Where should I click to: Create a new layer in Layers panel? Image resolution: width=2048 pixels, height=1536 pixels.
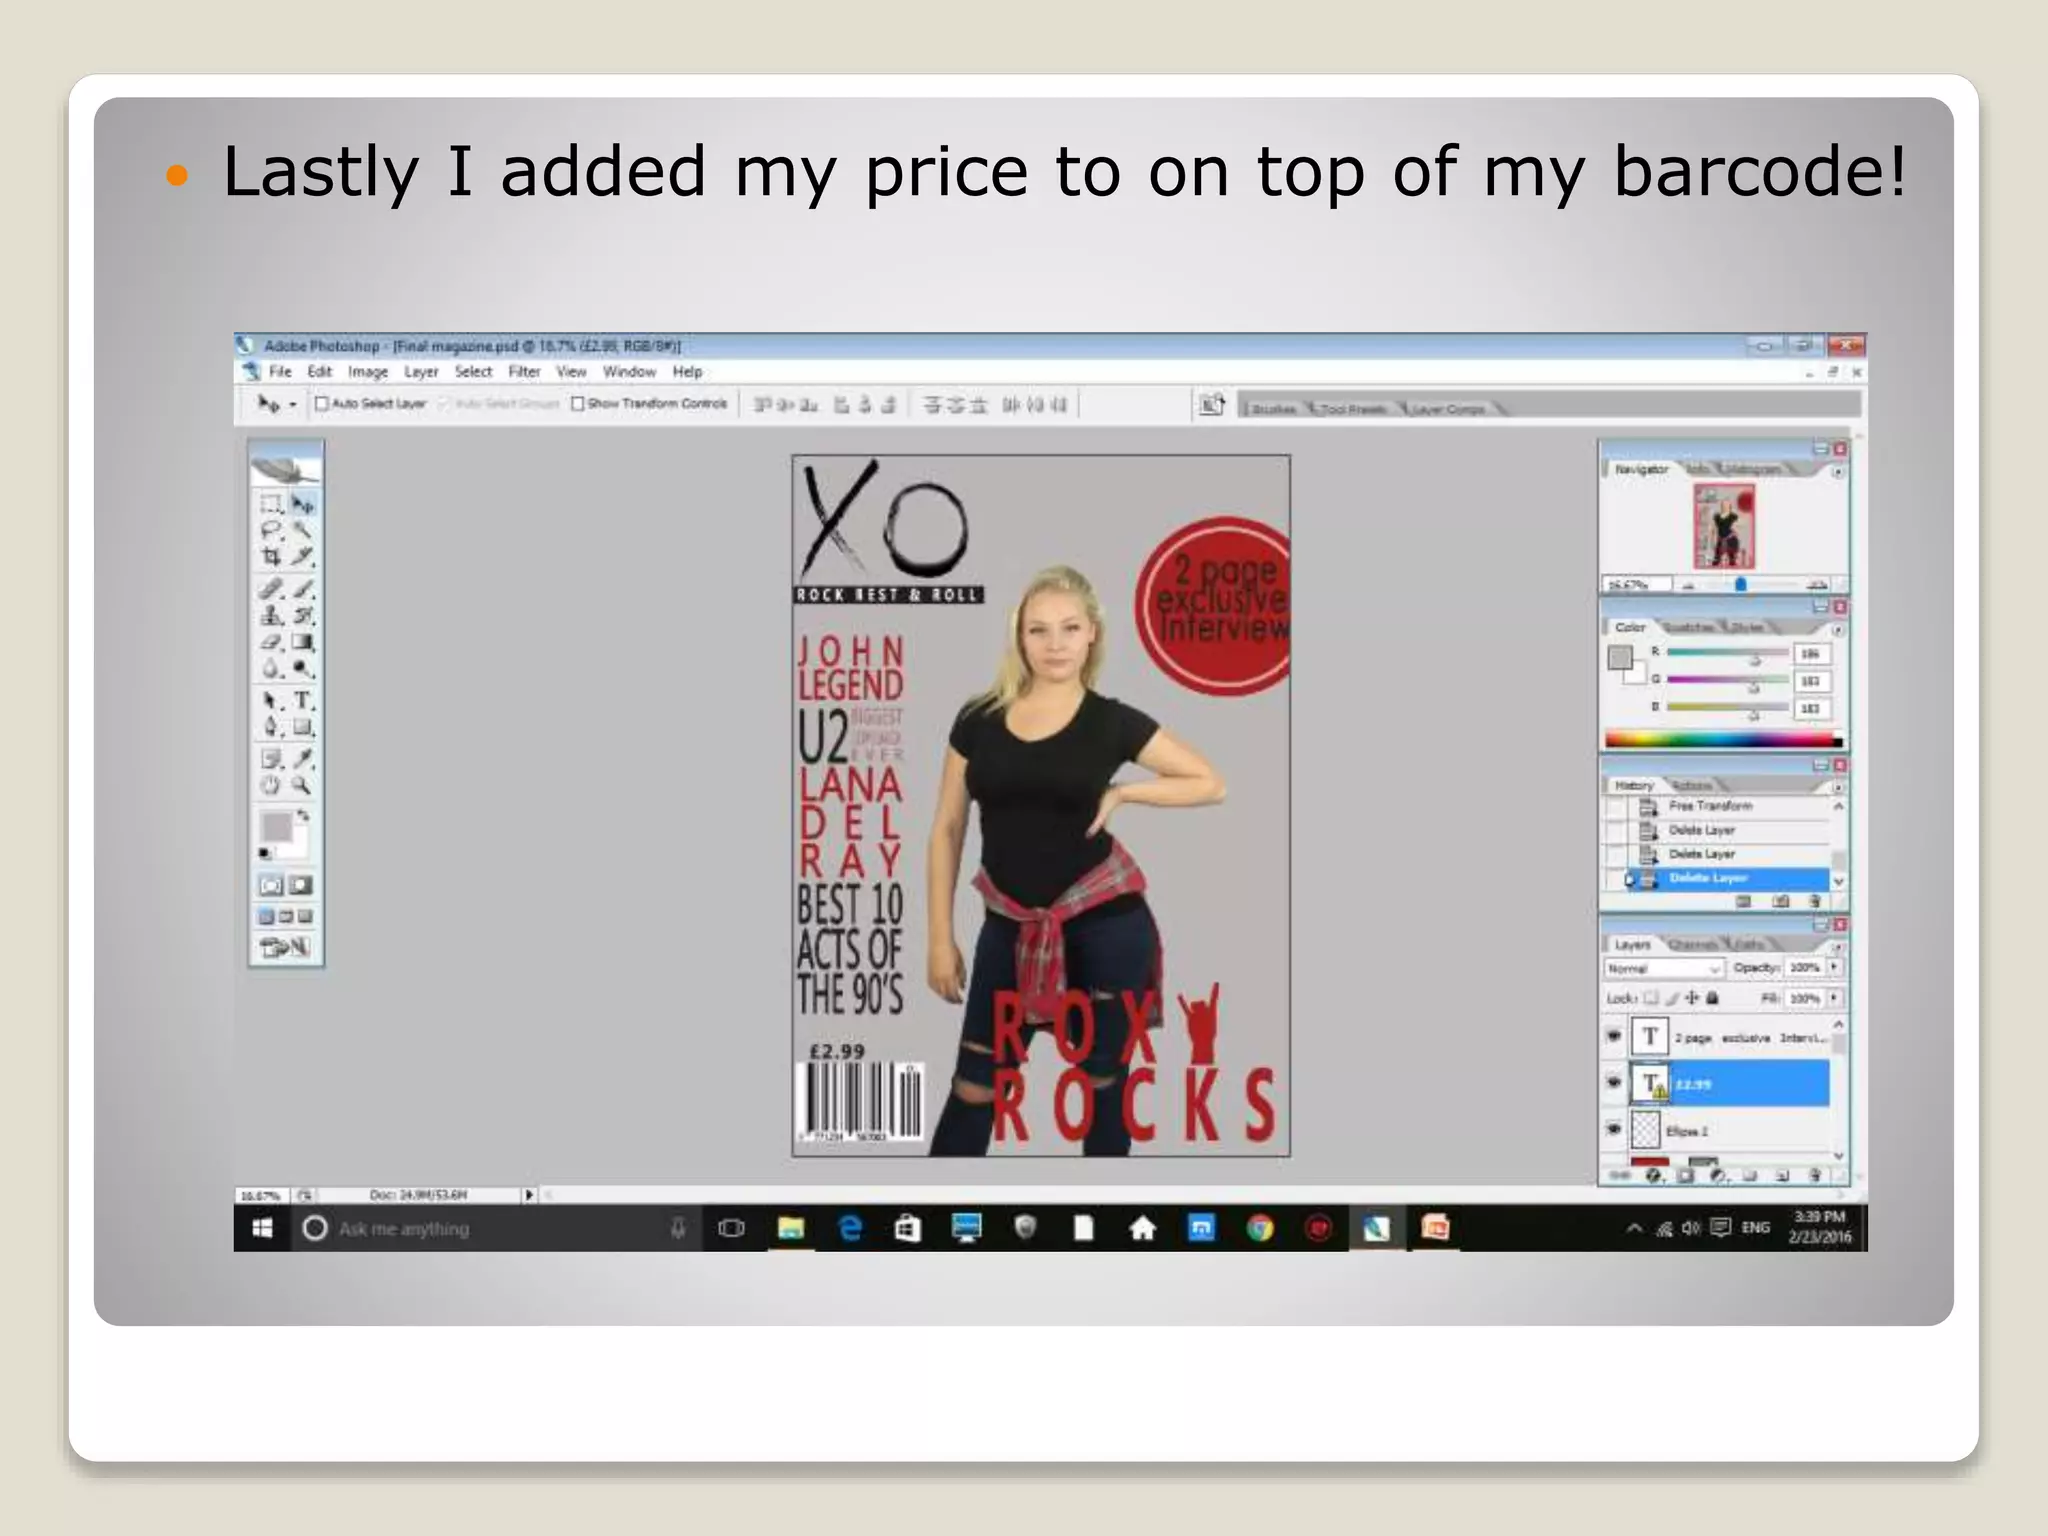(1782, 1176)
